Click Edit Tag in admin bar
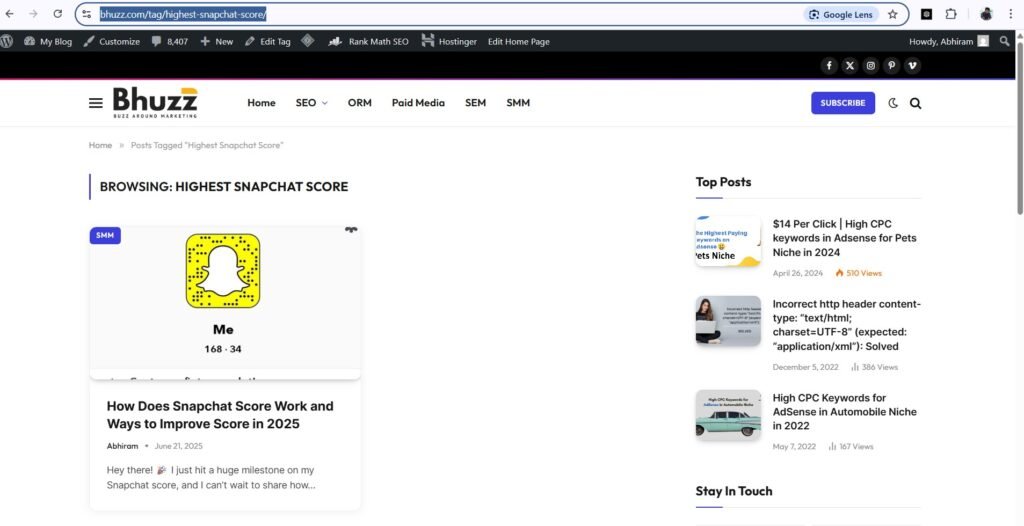Screen dimensions: 1024x526 268,41
